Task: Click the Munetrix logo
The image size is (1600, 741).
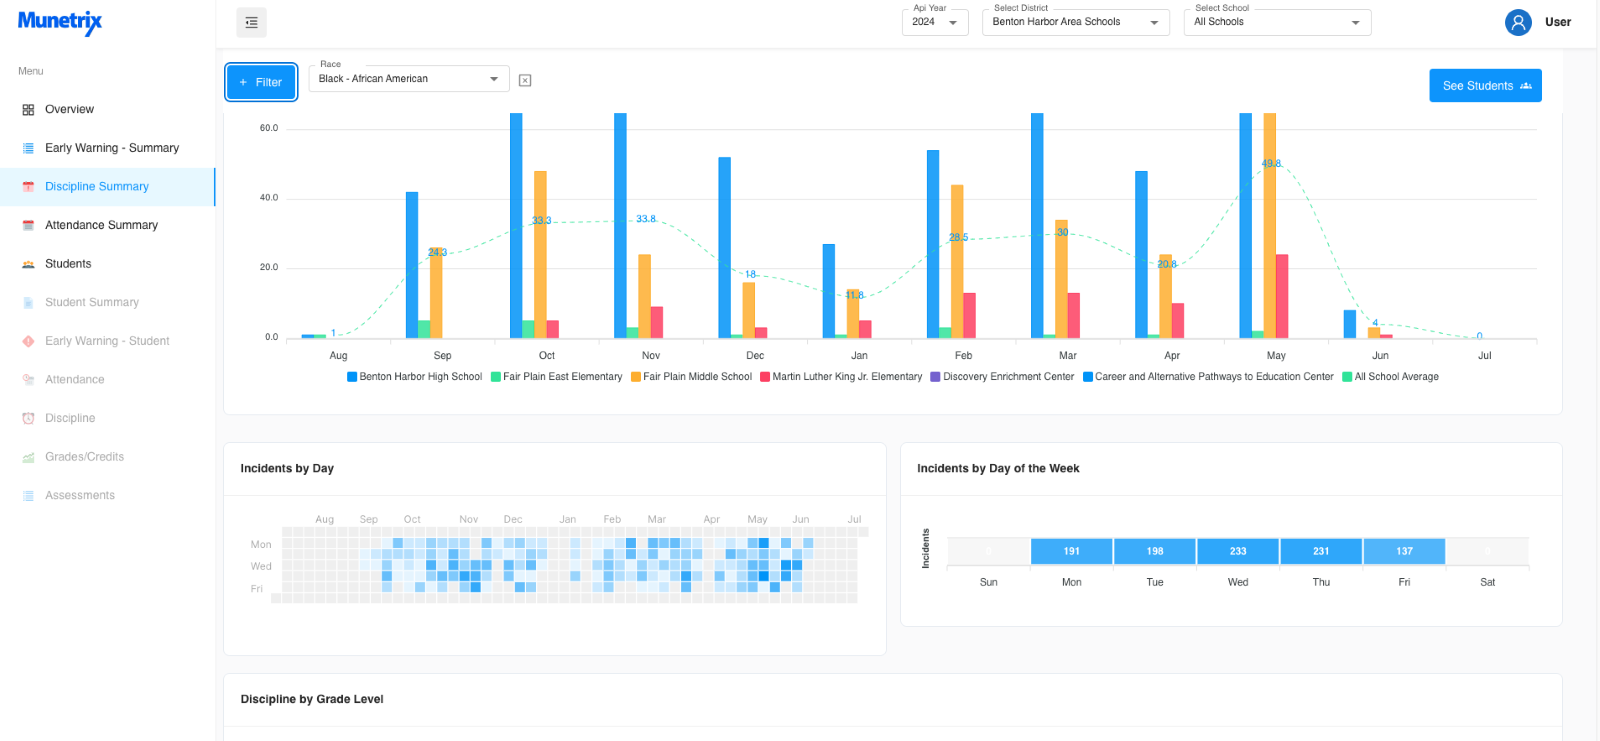Action: (x=60, y=22)
